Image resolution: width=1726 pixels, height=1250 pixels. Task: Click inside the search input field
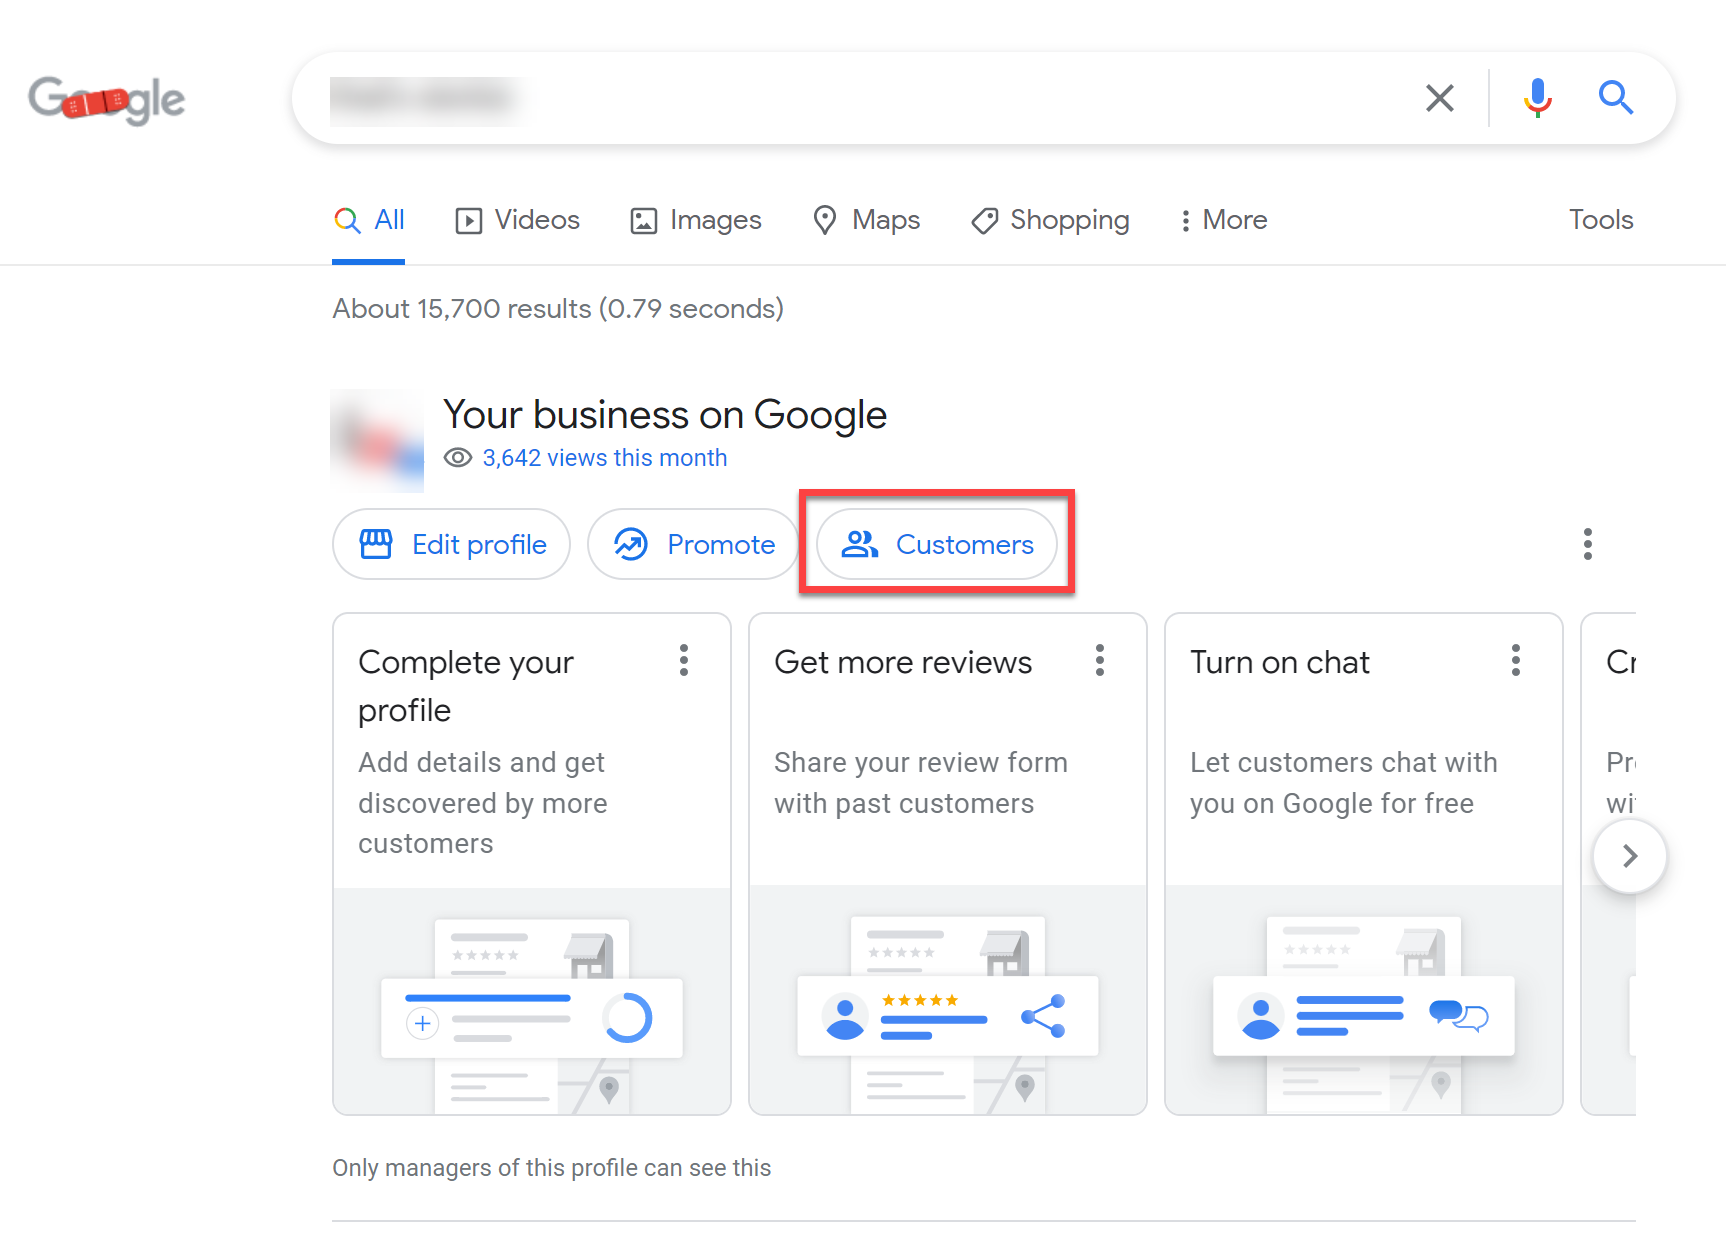click(800, 98)
